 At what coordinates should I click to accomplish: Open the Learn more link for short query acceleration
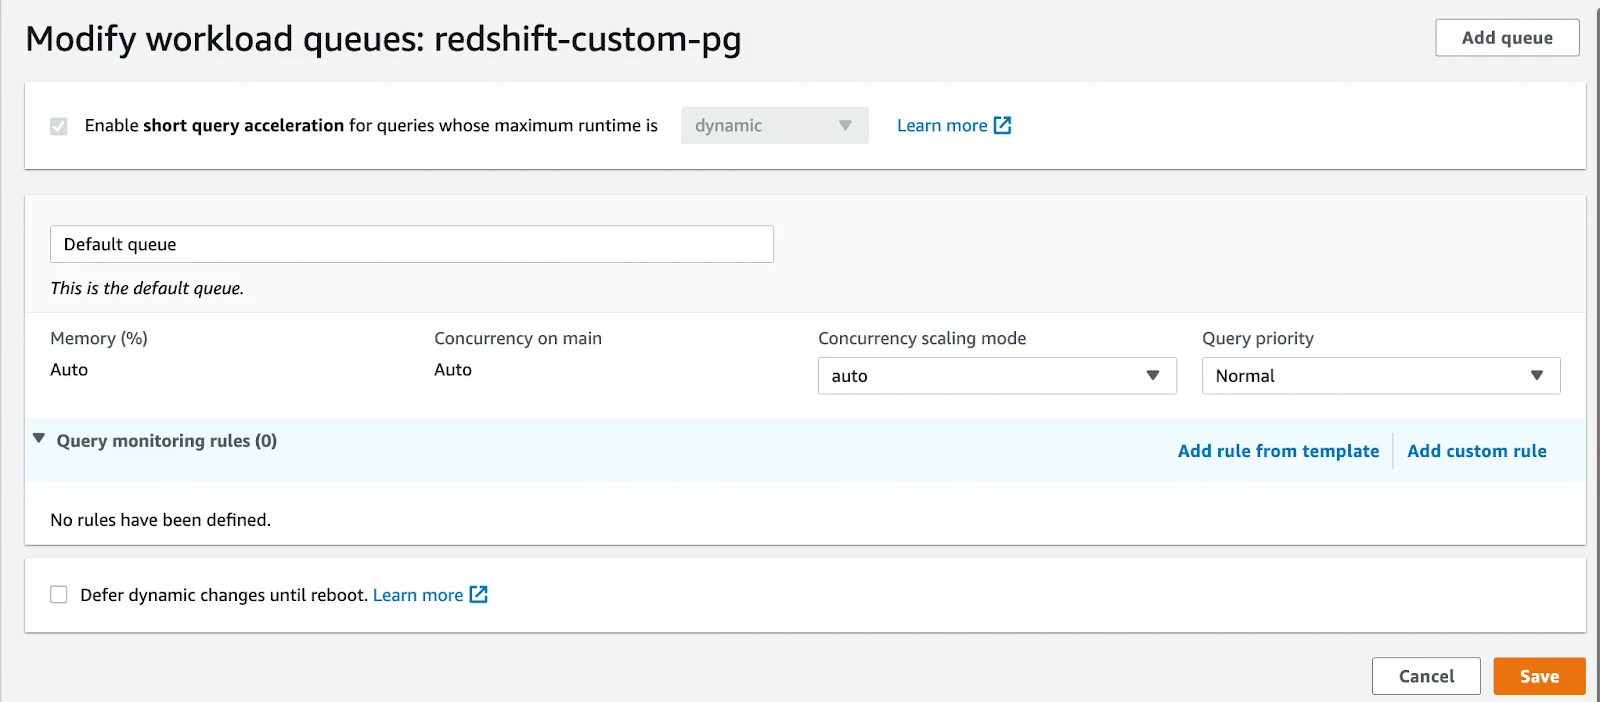coord(941,126)
